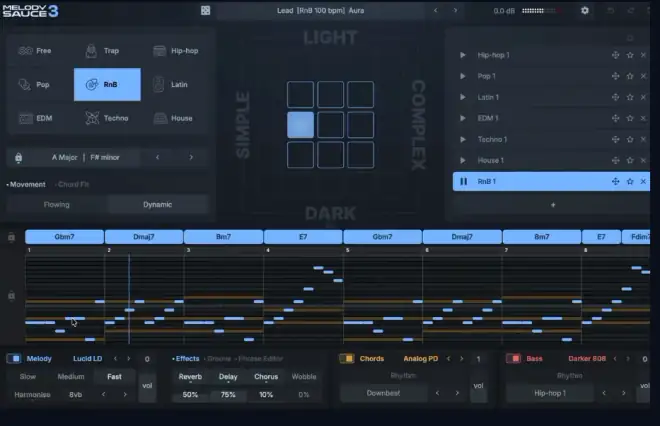The width and height of the screenshot is (660, 426).
Task: Toggle the Bass layer on/off
Action: (x=513, y=359)
